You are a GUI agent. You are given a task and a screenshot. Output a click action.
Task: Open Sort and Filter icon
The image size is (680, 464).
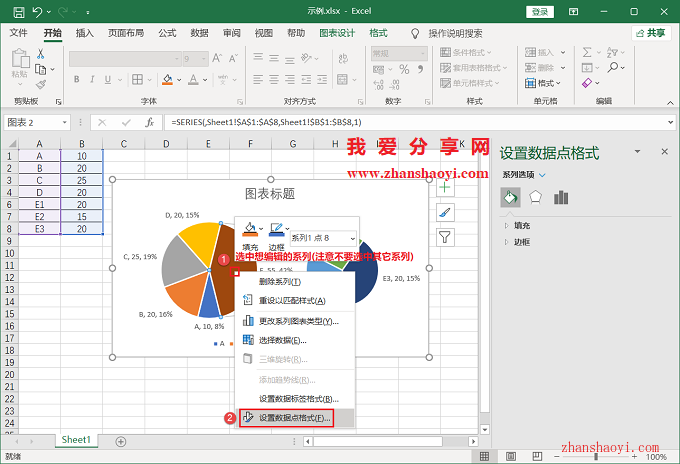pyautogui.click(x=612, y=52)
